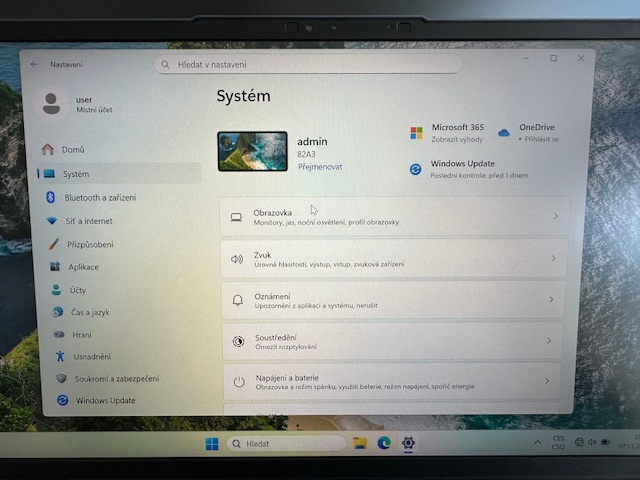
Task: Click the Zvuk speaker icon
Action: pos(237,259)
